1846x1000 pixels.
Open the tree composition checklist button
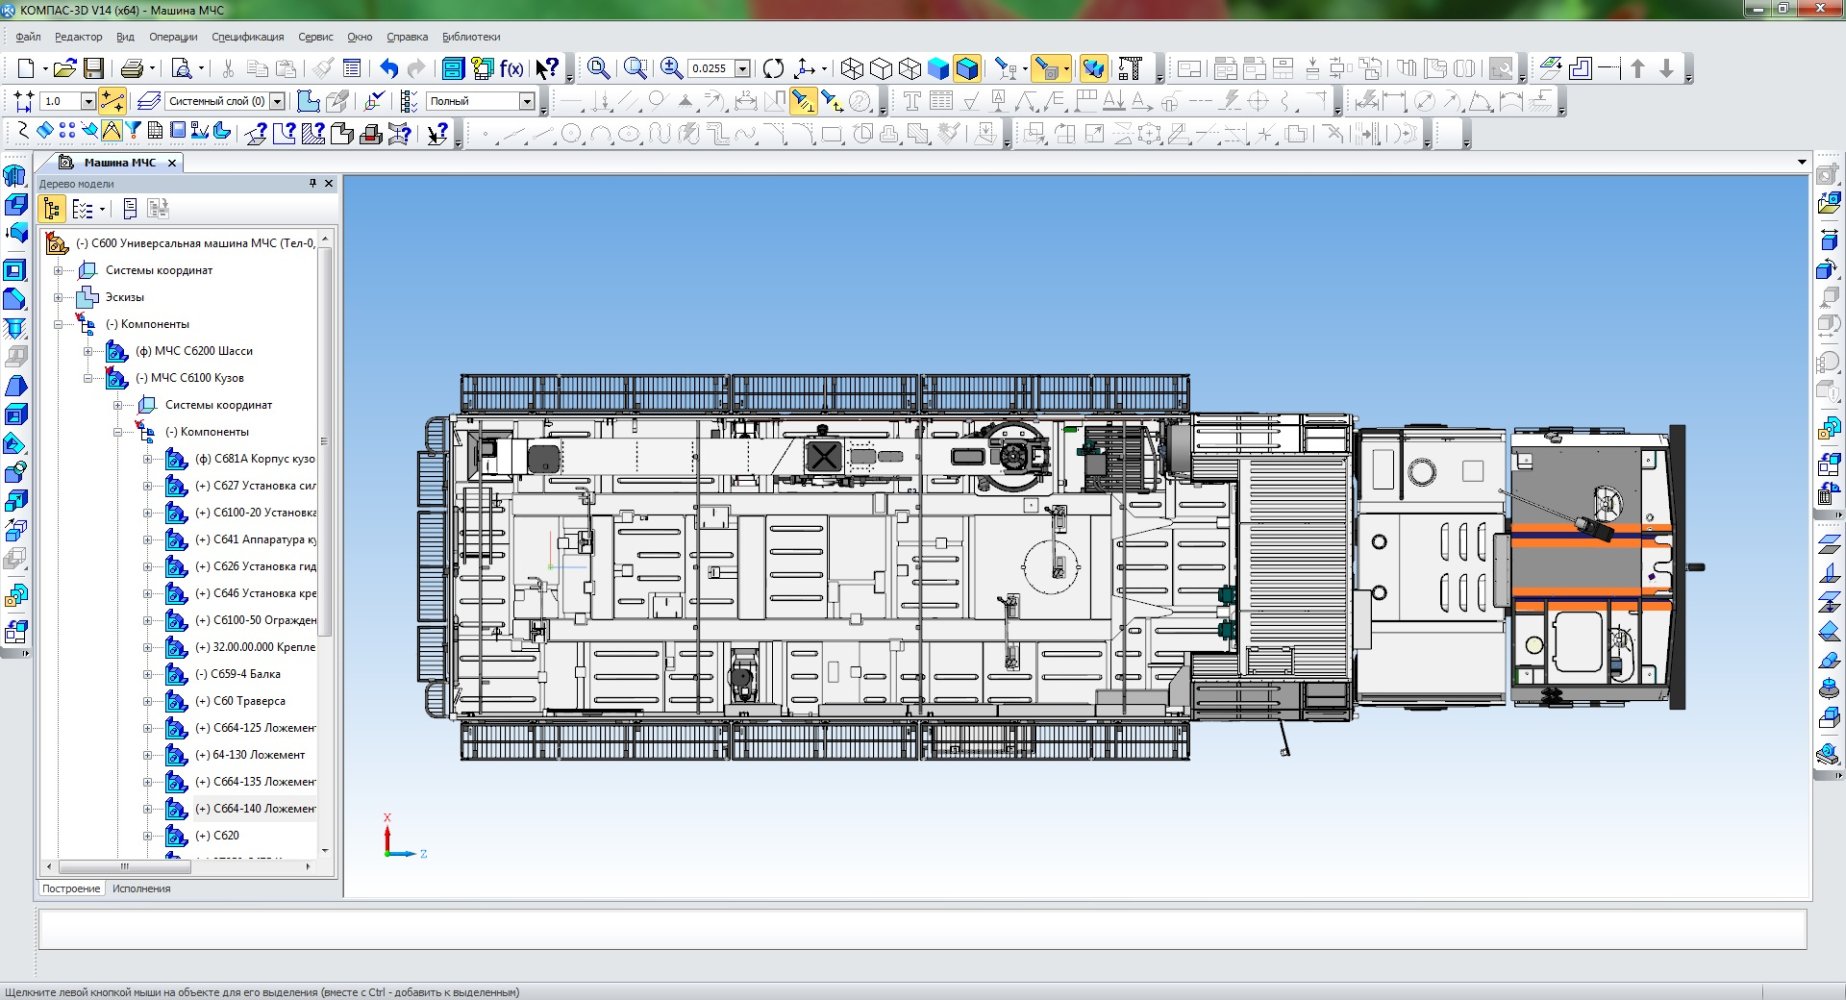click(83, 209)
